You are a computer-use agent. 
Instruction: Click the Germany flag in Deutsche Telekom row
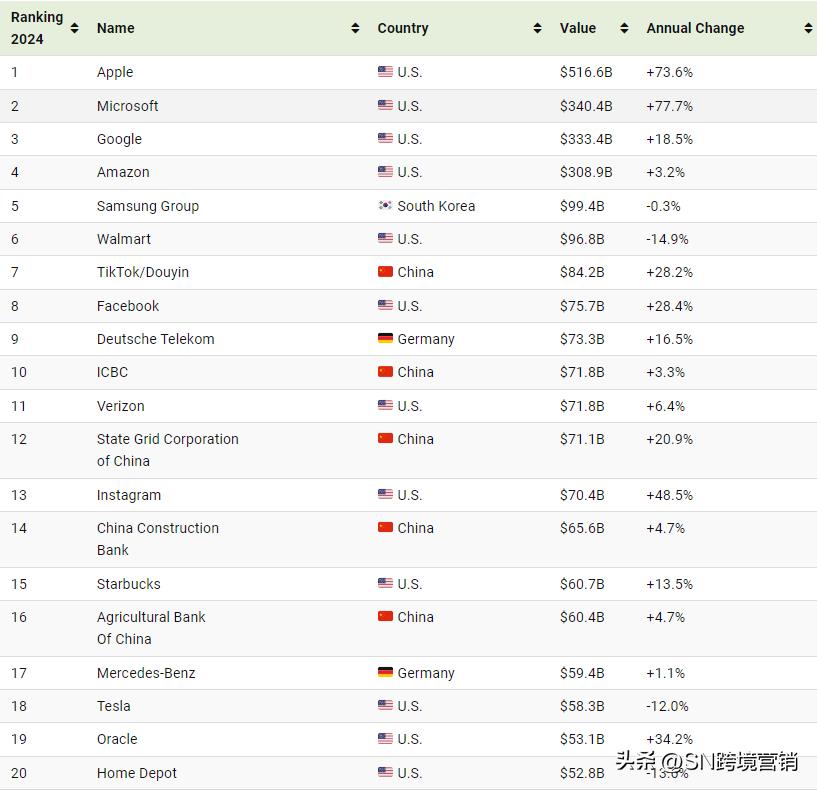(385, 339)
